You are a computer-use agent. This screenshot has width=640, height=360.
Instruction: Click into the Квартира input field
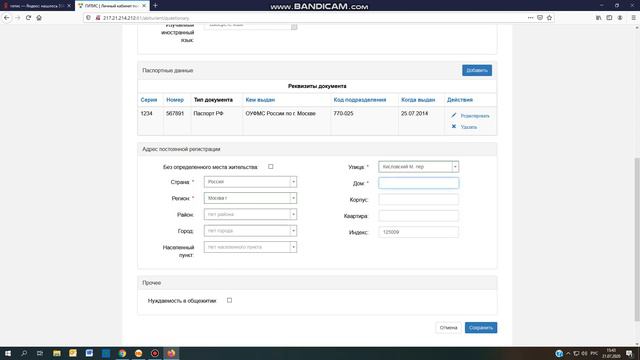tap(418, 216)
